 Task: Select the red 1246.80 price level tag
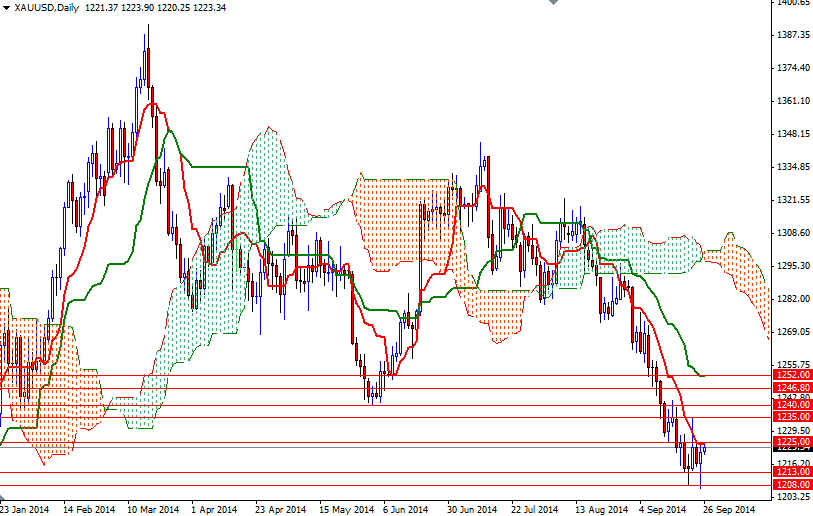pyautogui.click(x=793, y=387)
